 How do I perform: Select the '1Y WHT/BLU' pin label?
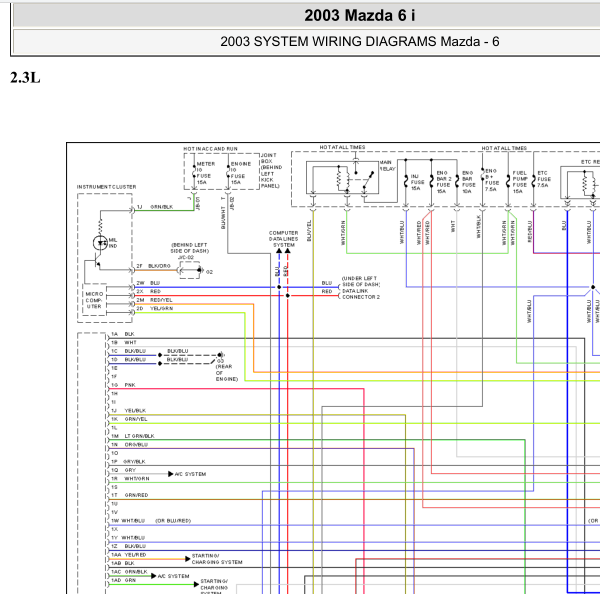(x=128, y=537)
